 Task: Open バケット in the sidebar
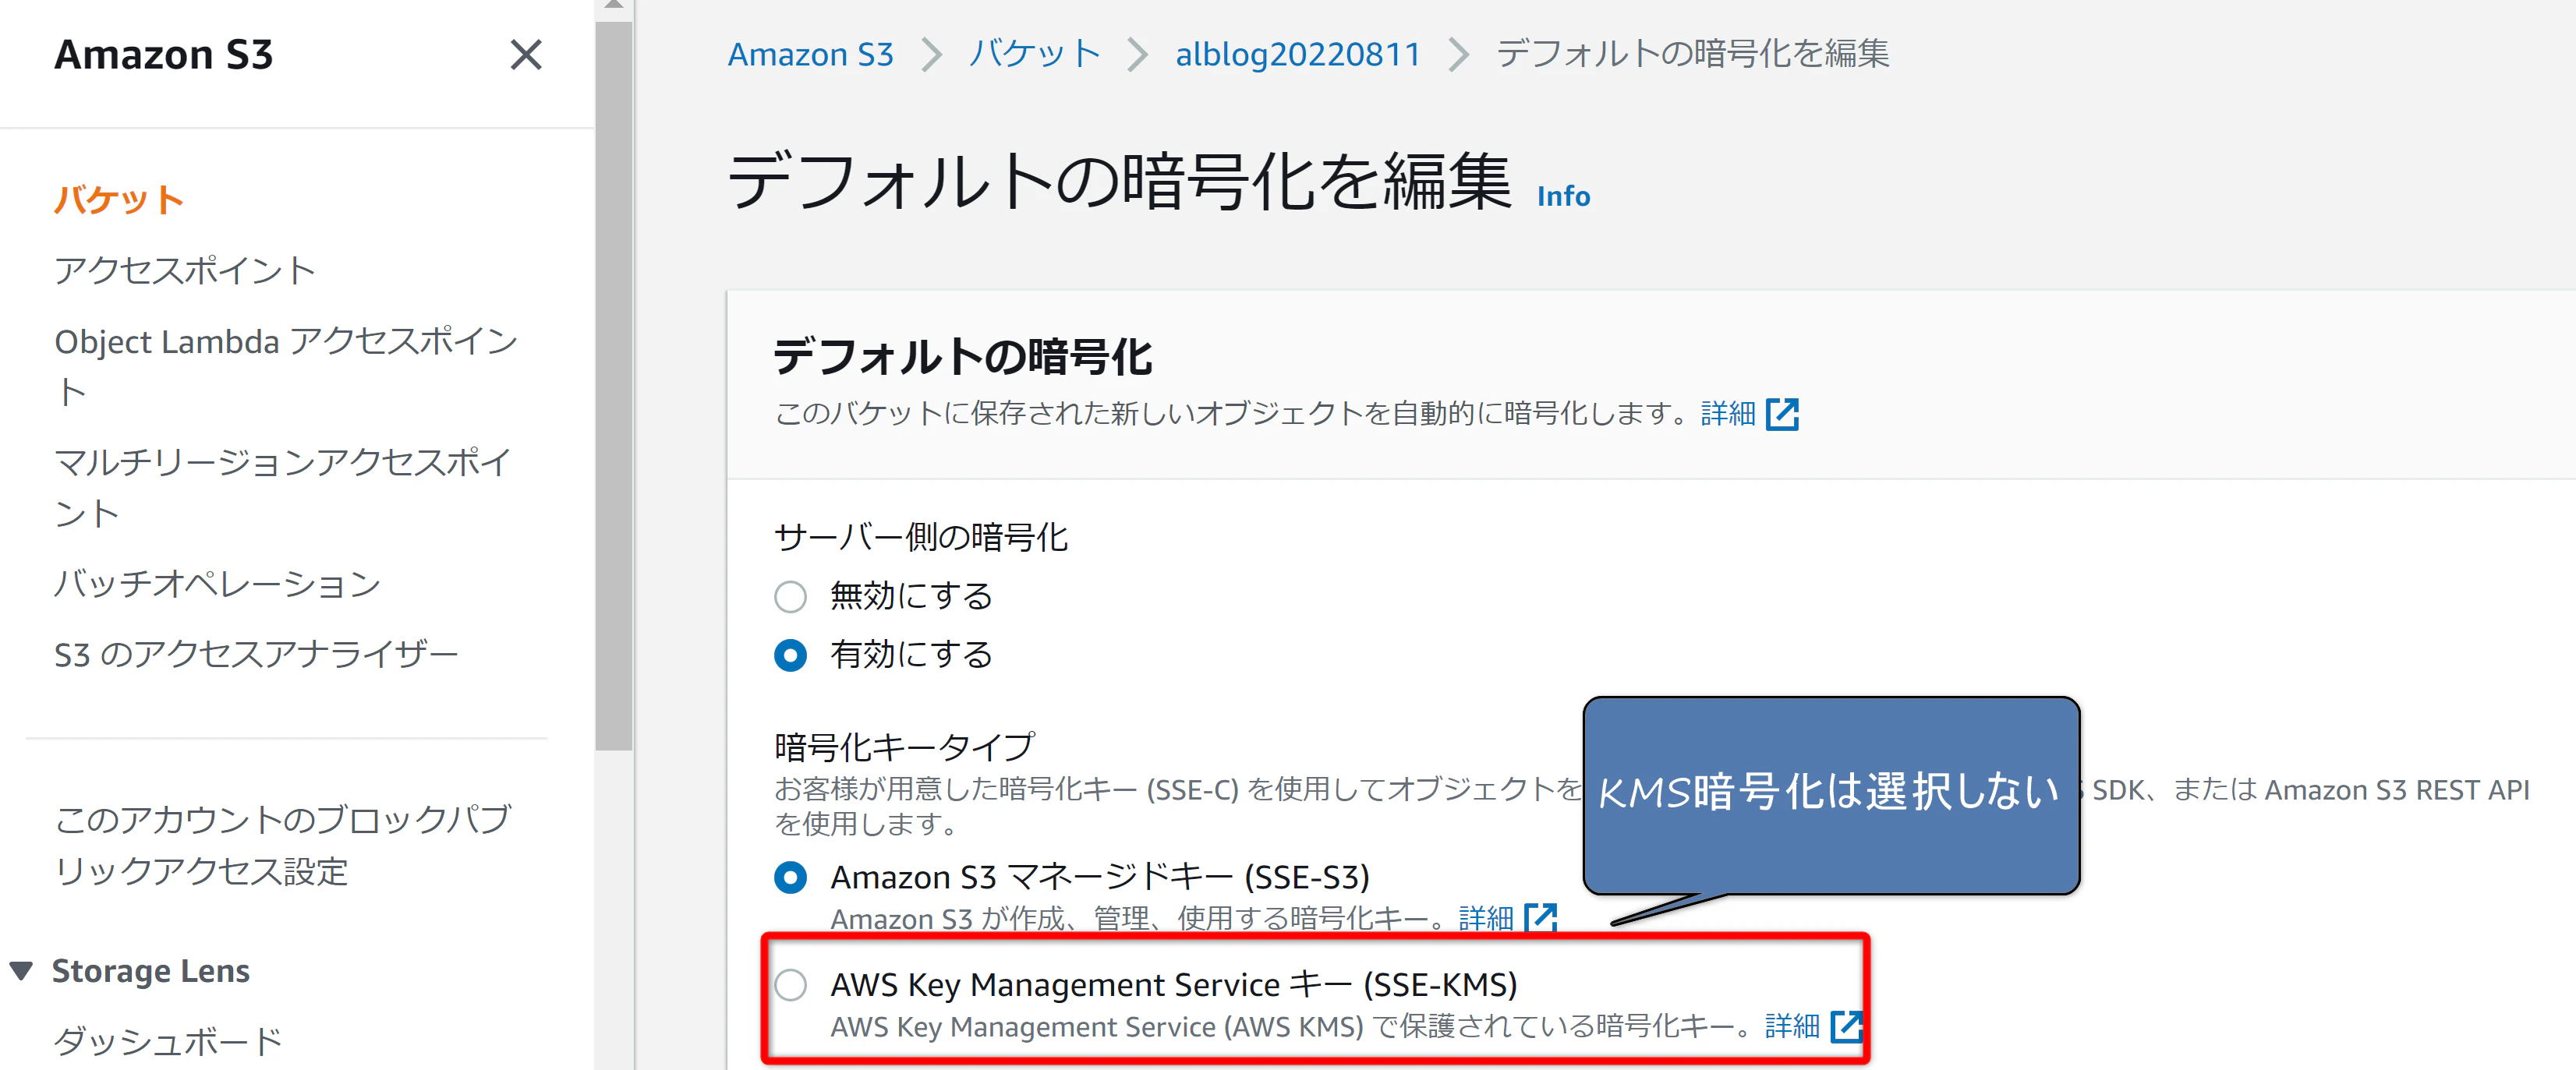coord(118,200)
